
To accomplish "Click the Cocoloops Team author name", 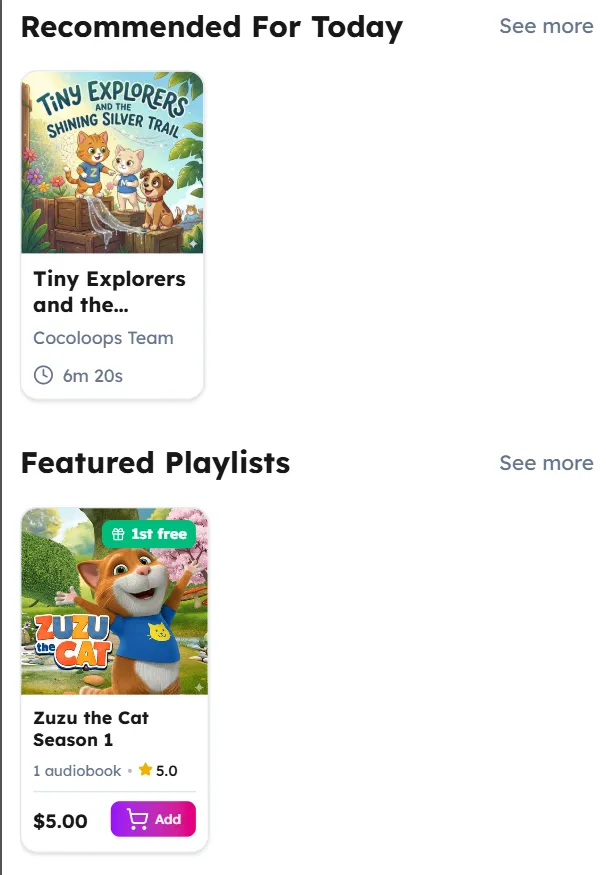I will tap(103, 338).
